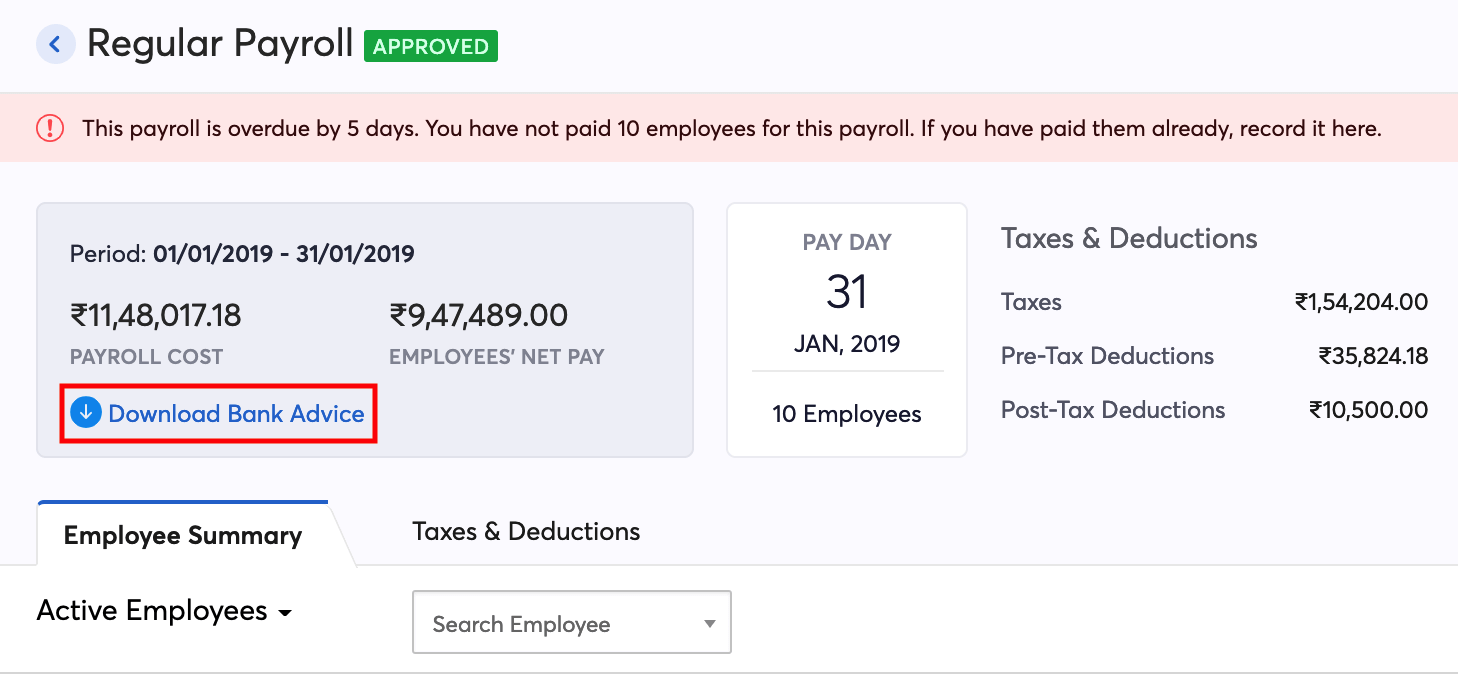Image resolution: width=1458 pixels, height=678 pixels.
Task: Open the Taxes & Deductions tab
Action: pos(526,531)
